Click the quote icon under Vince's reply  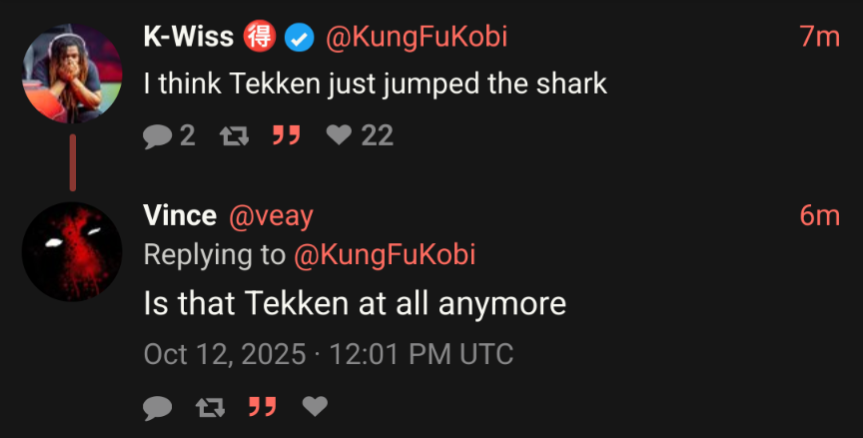tap(263, 407)
